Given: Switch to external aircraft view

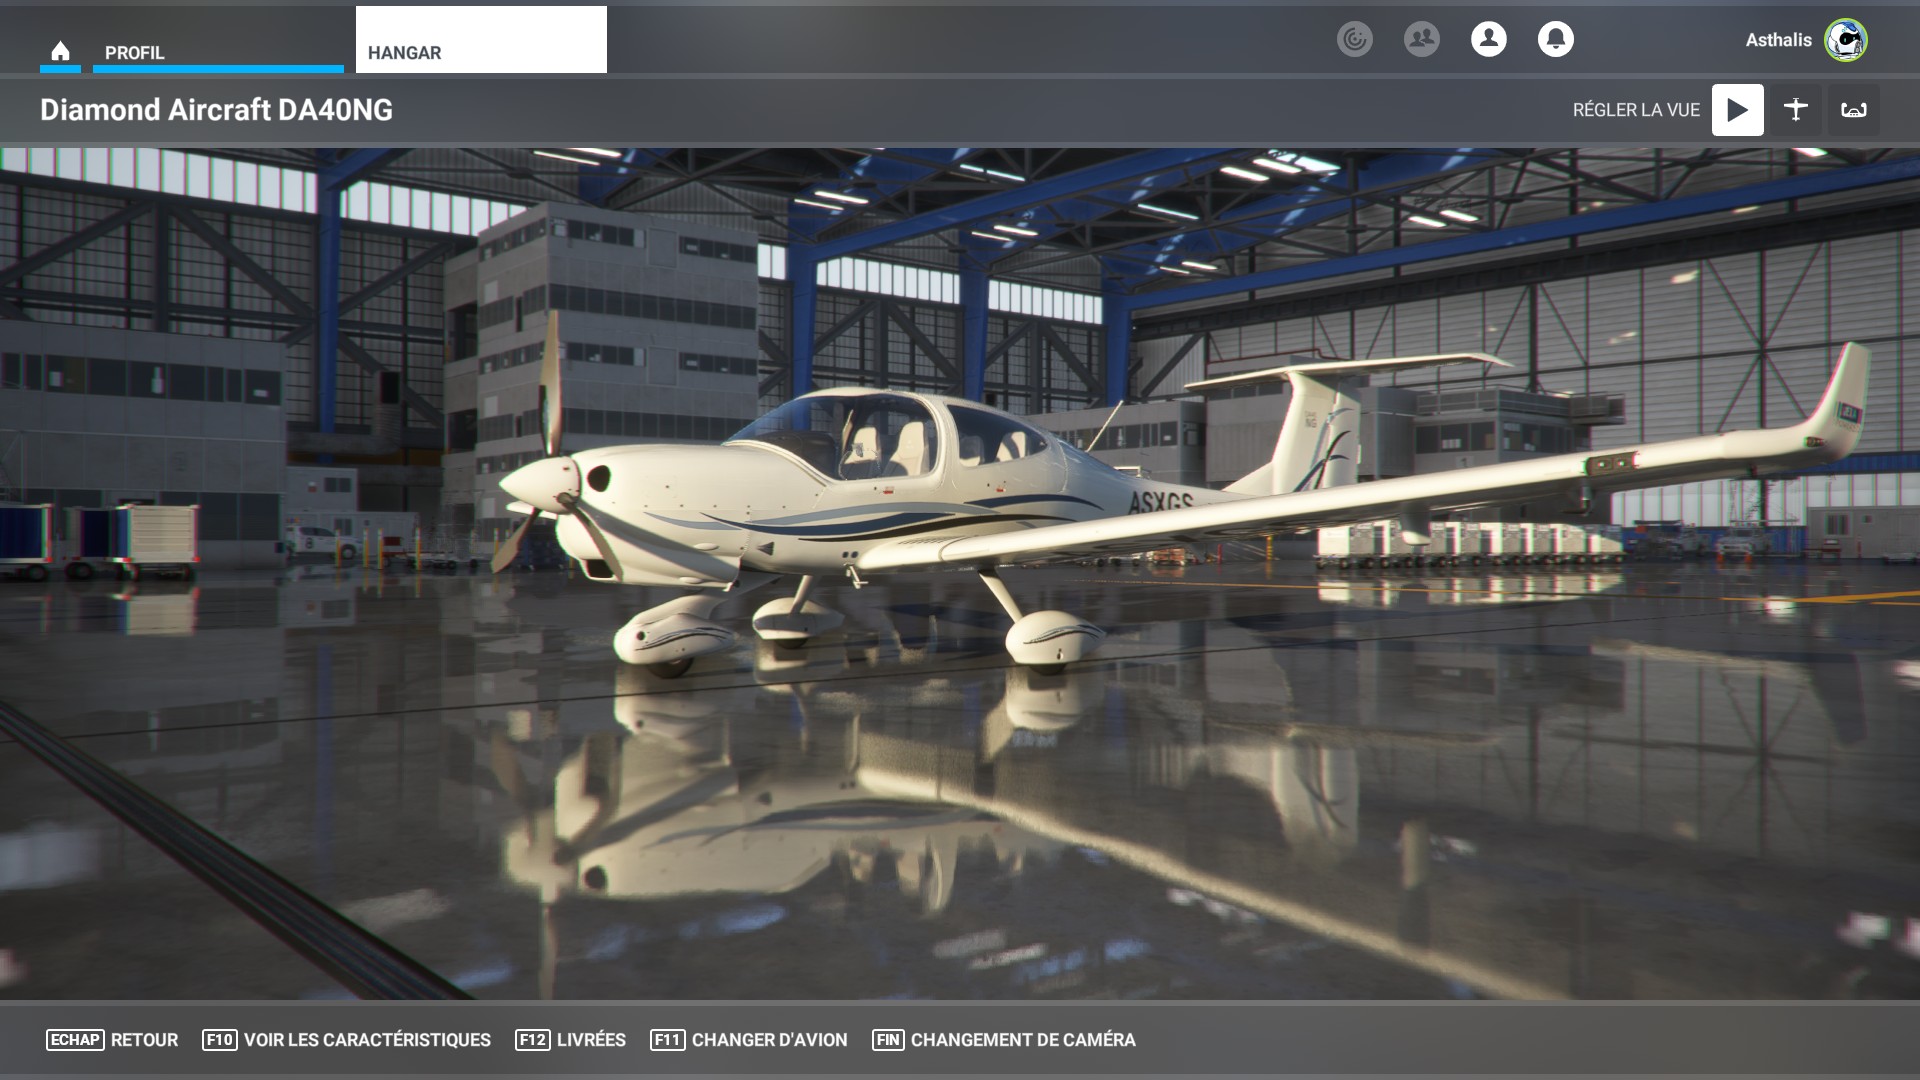Looking at the screenshot, I should 1795,110.
